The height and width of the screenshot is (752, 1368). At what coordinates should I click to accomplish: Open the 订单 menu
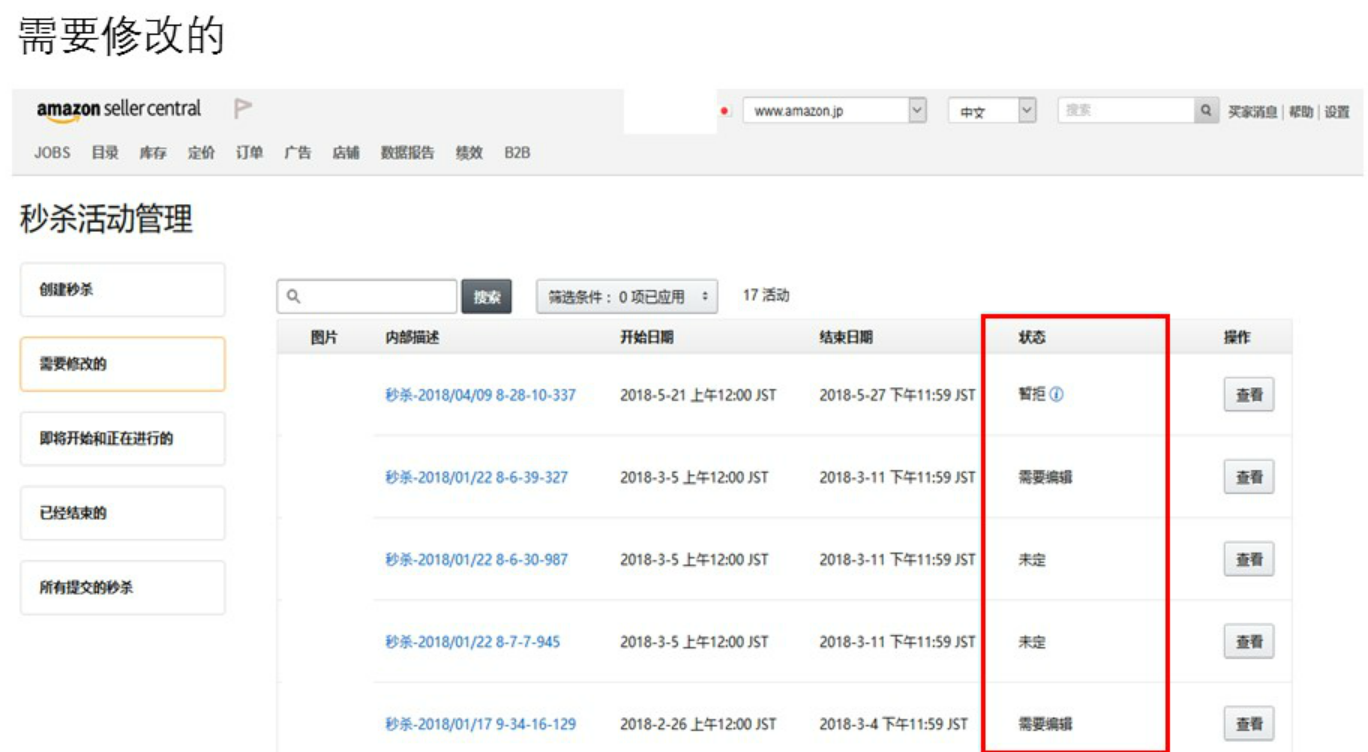(249, 153)
